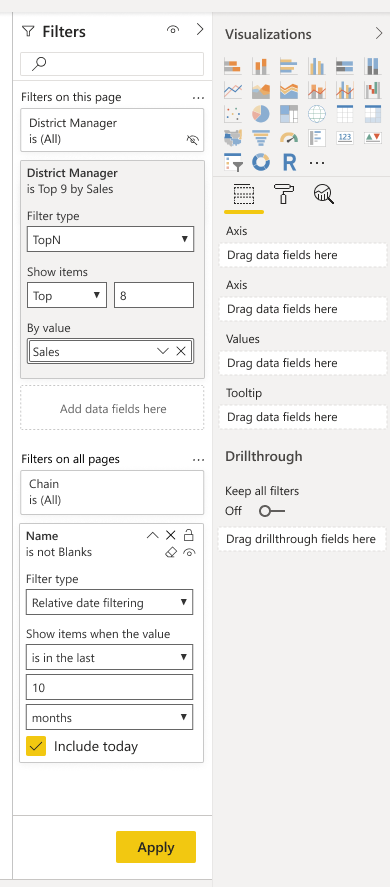This screenshot has height=887, width=390.
Task: Collapse the Filters pane
Action: 200,29
